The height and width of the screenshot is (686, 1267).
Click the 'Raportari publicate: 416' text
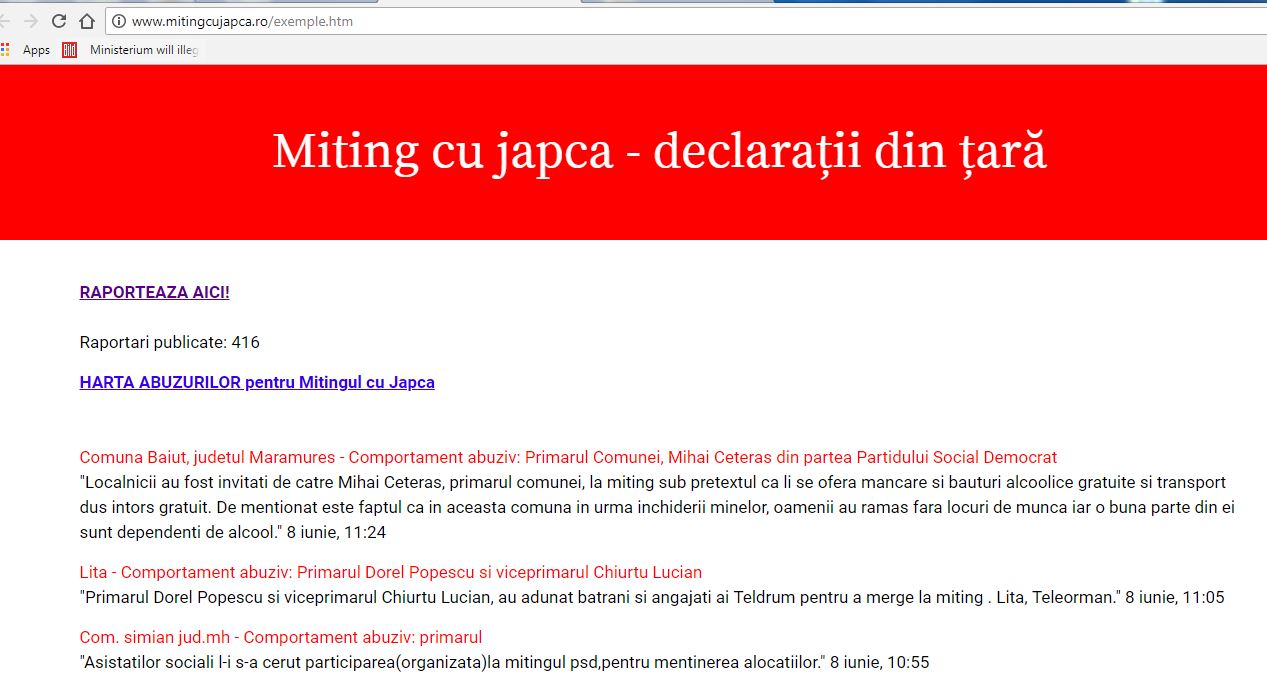pos(169,343)
